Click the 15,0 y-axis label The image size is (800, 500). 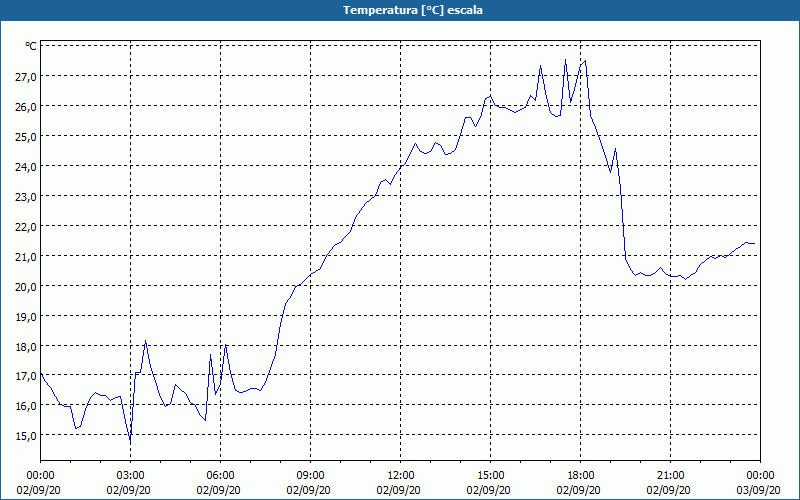(26, 436)
